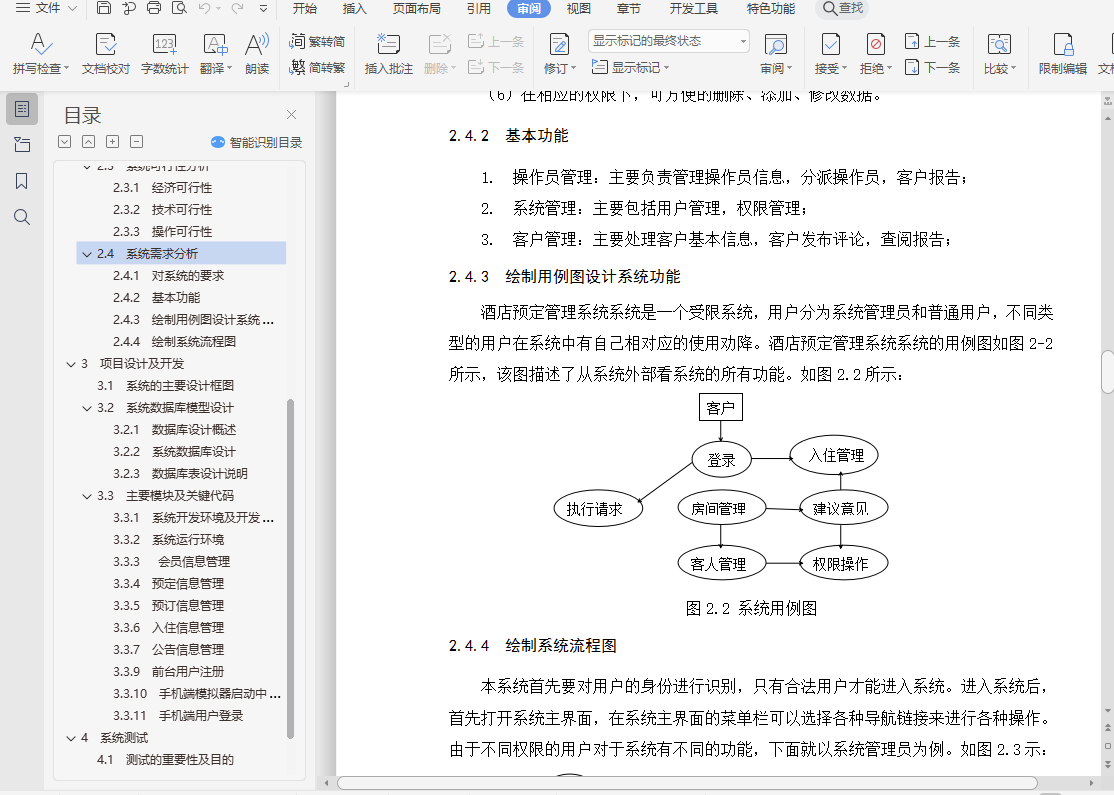The width and height of the screenshot is (1114, 795).
Task: Open the spell check tool
Action: (x=40, y=53)
